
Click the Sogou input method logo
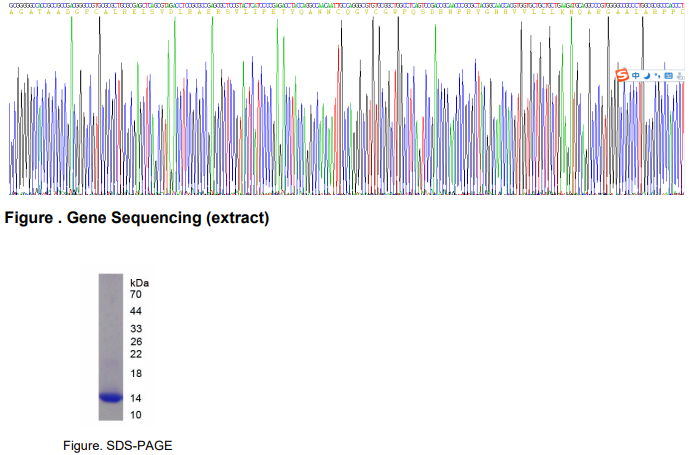point(621,75)
